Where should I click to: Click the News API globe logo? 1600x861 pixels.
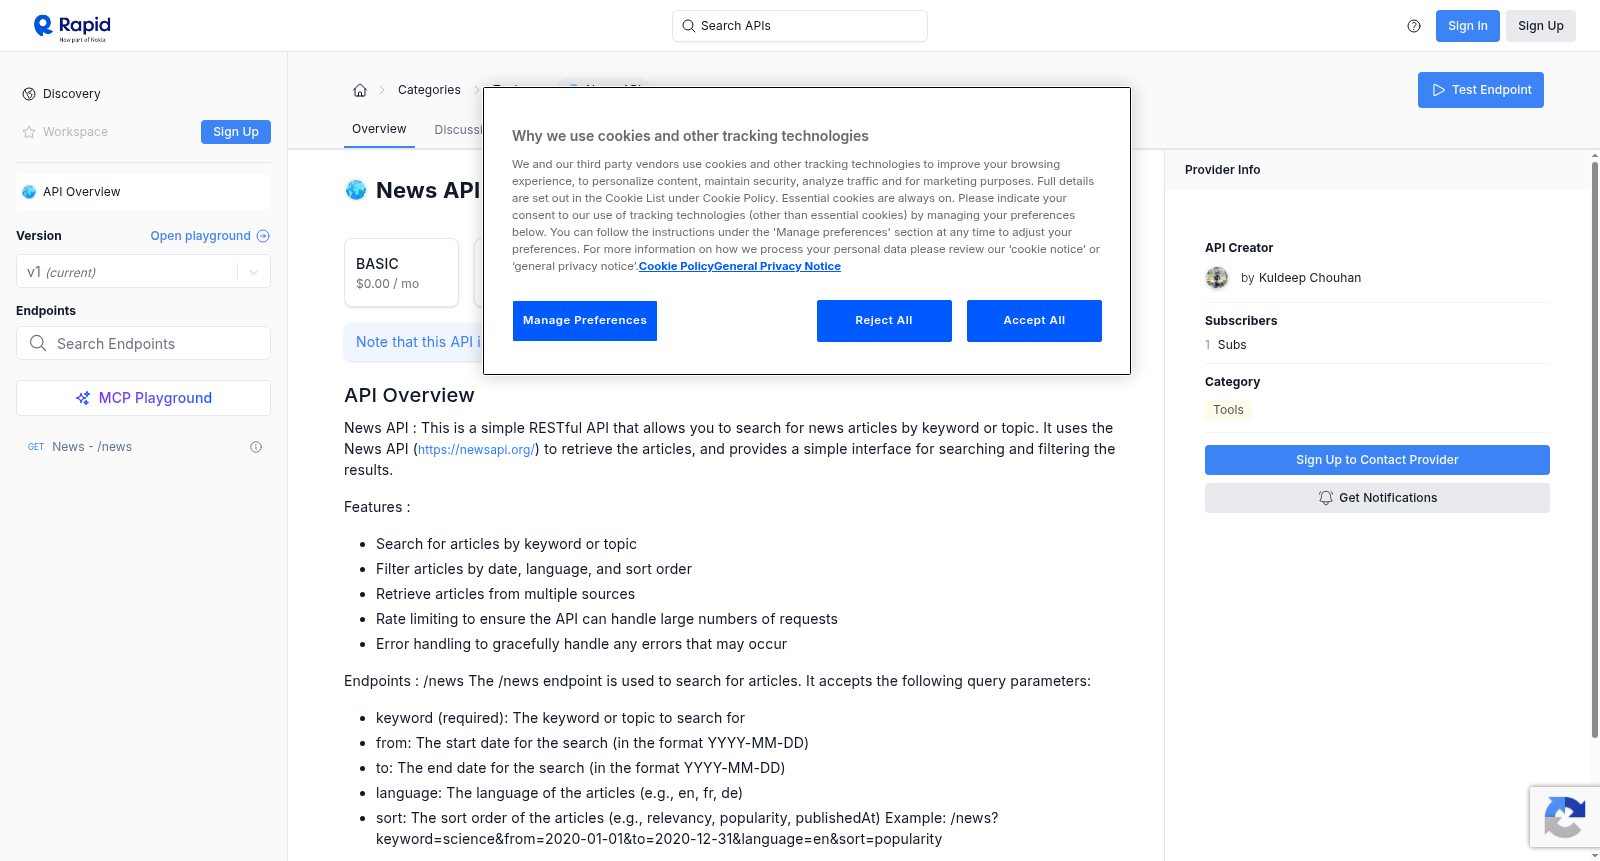click(x=356, y=190)
